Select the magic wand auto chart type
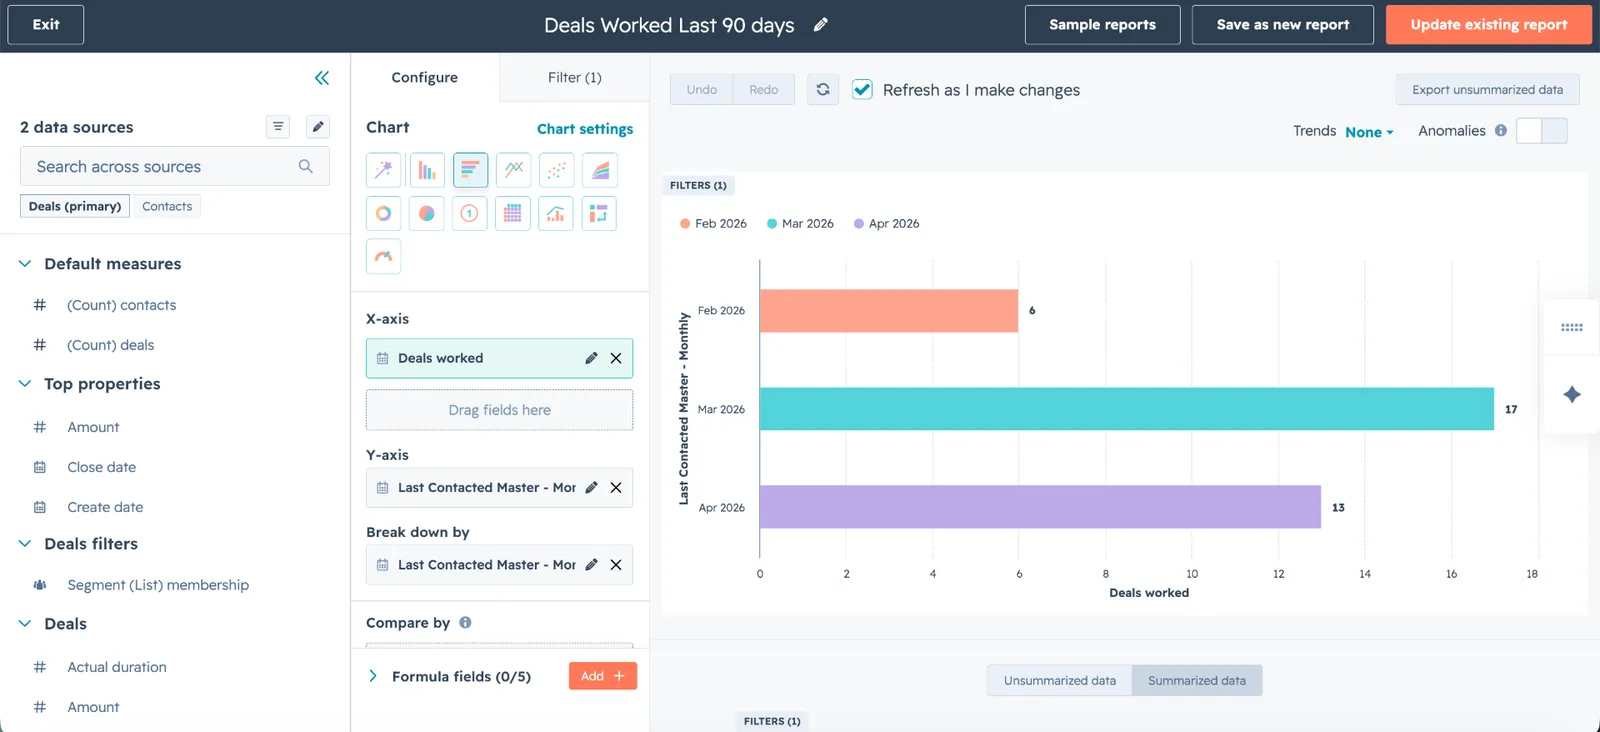 point(384,170)
